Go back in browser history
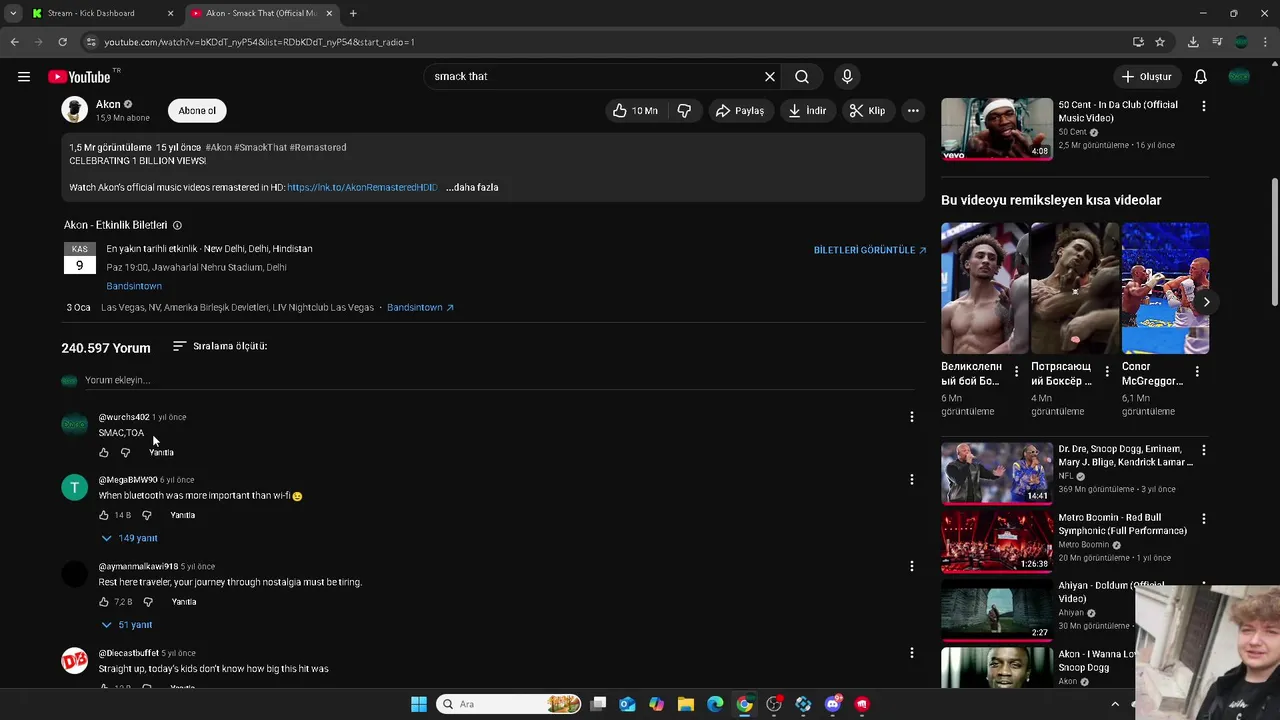 pos(14,42)
